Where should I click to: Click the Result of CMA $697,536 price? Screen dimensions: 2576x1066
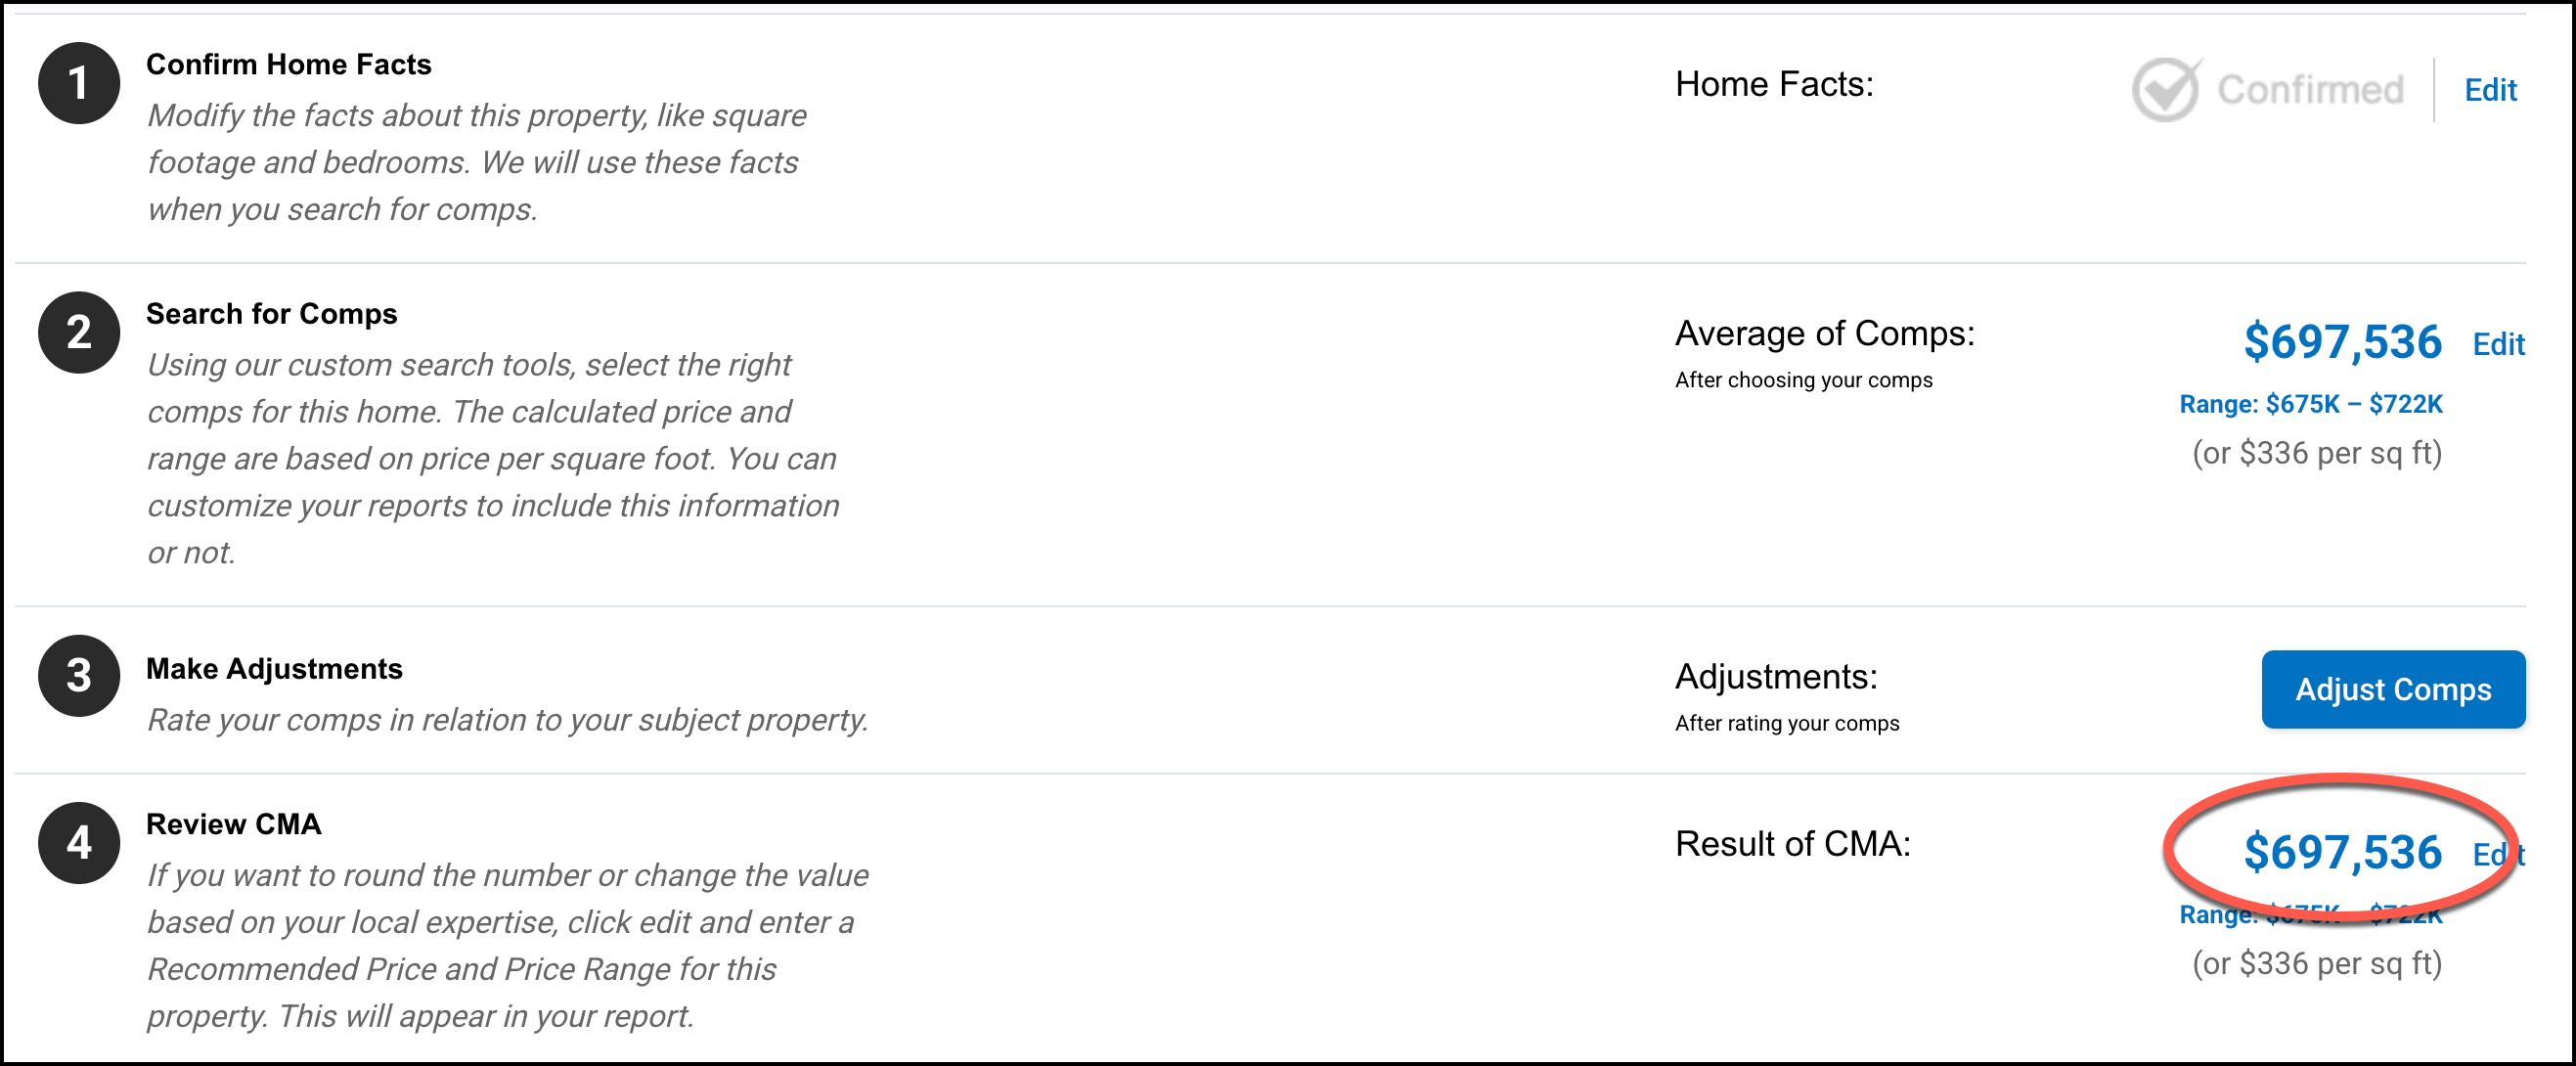2342,852
